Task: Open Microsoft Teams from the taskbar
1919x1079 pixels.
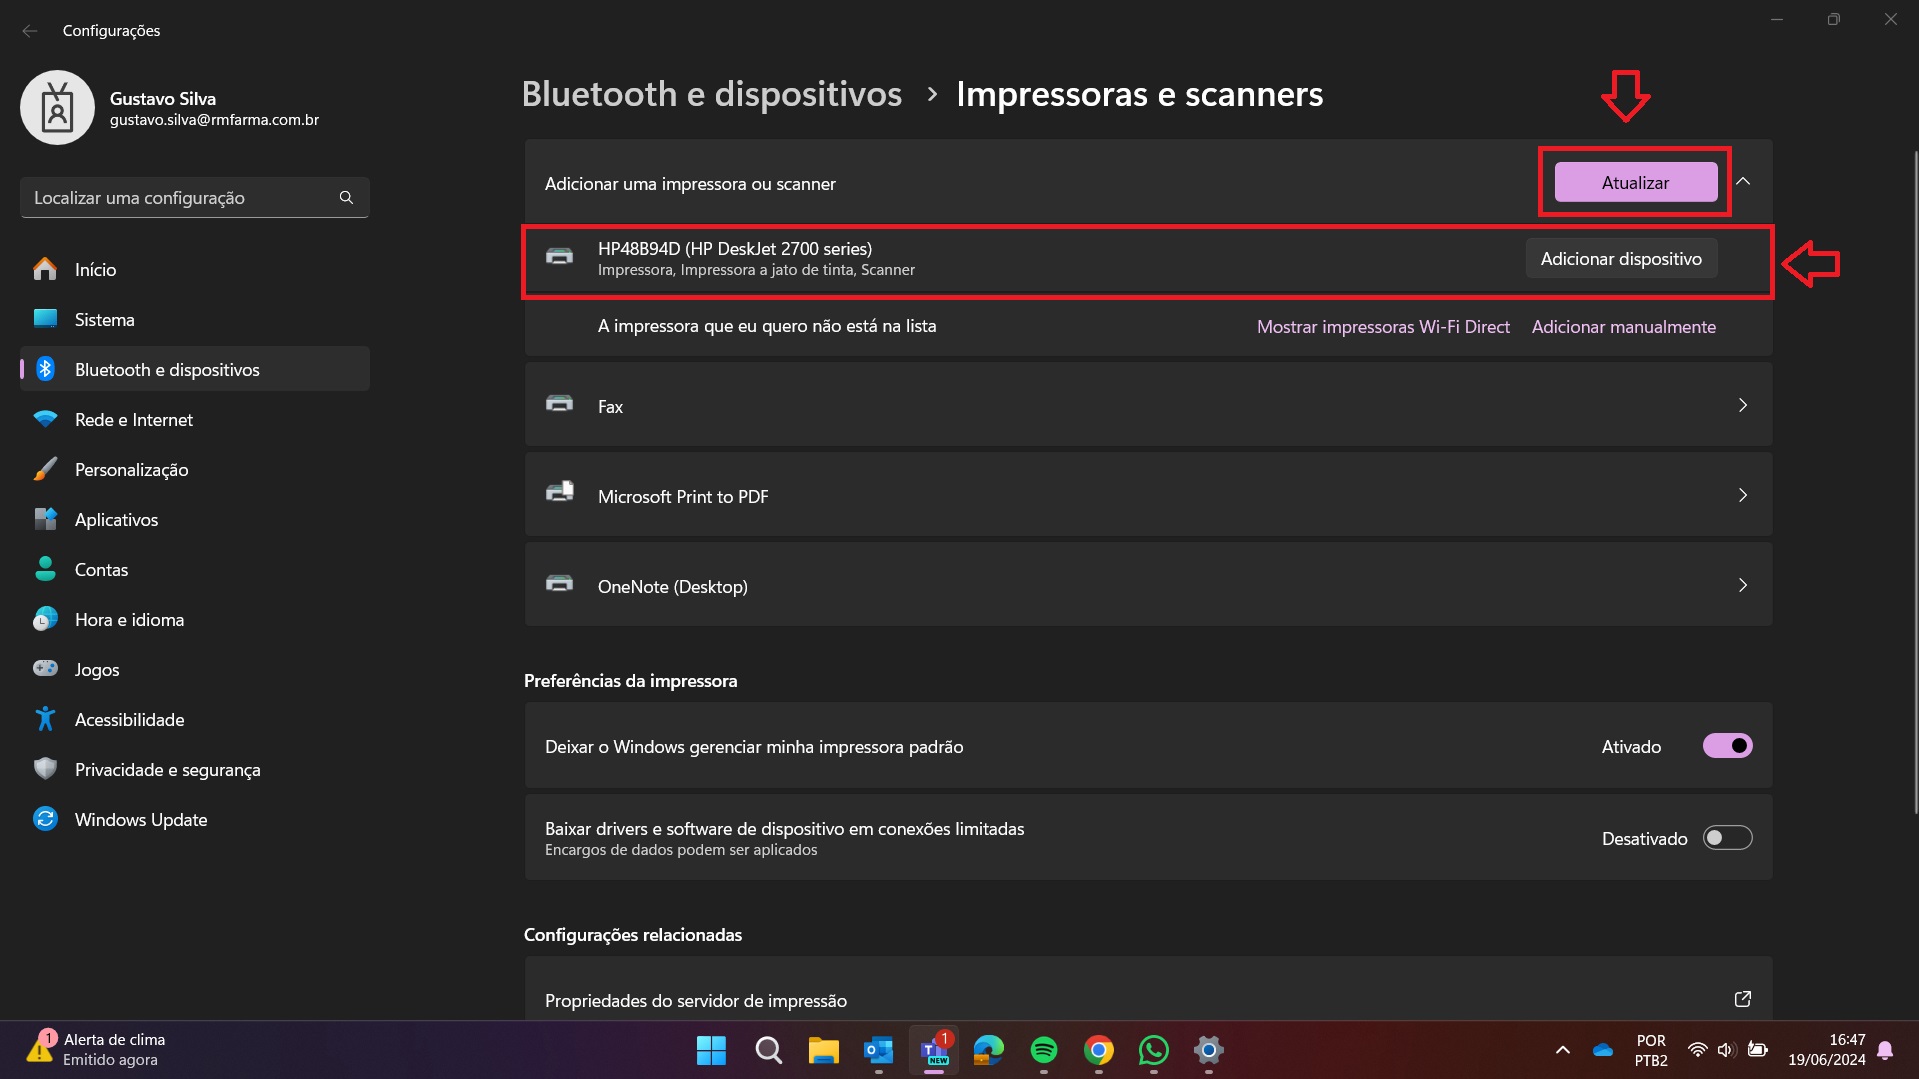Action: point(934,1050)
